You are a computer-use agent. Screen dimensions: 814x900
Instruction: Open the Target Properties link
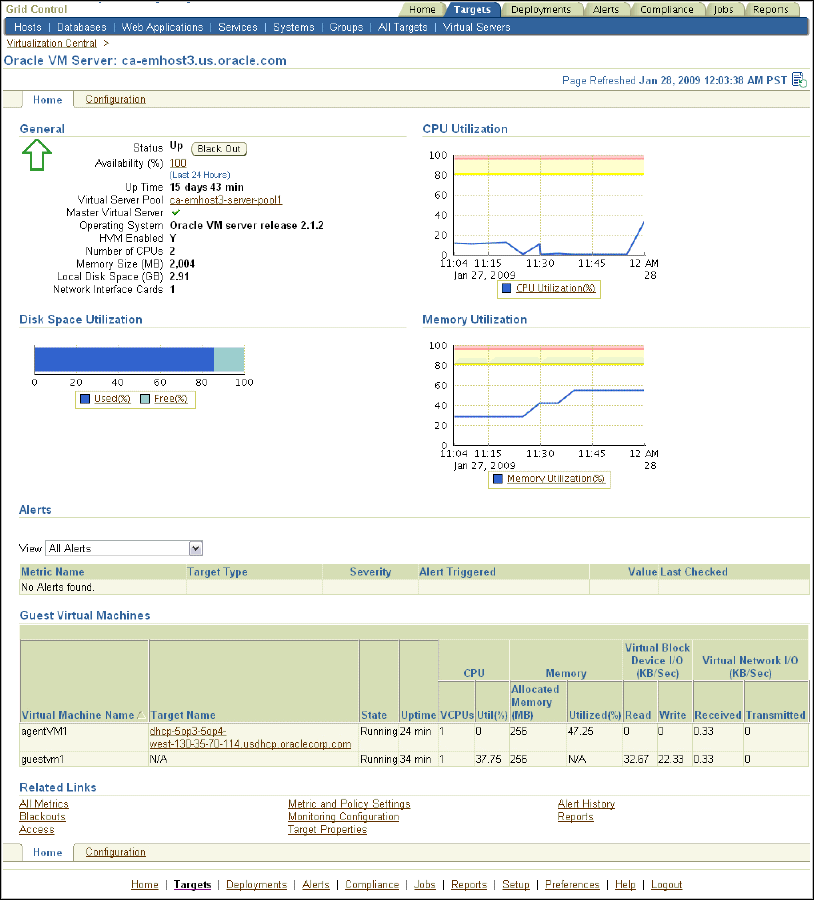327,829
